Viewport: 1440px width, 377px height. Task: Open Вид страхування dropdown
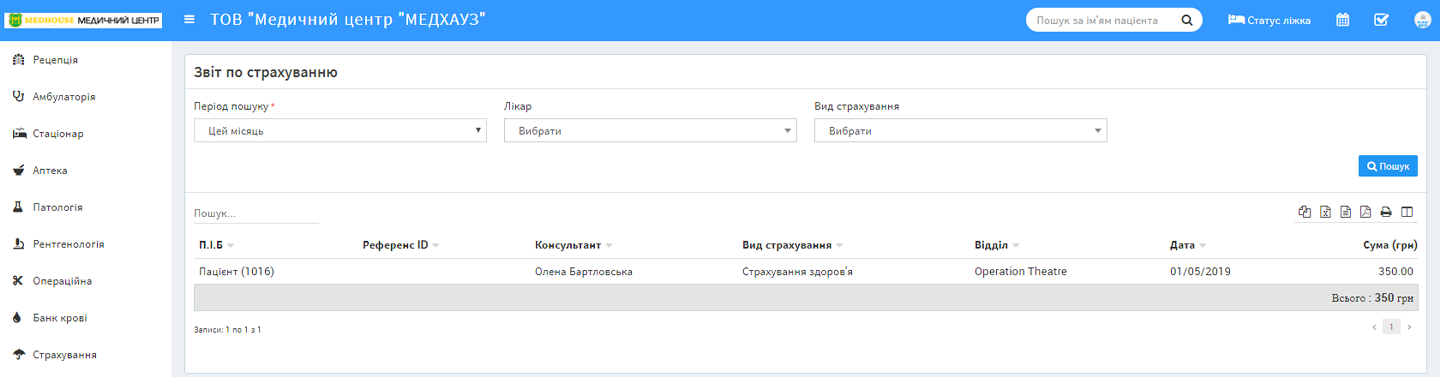960,131
